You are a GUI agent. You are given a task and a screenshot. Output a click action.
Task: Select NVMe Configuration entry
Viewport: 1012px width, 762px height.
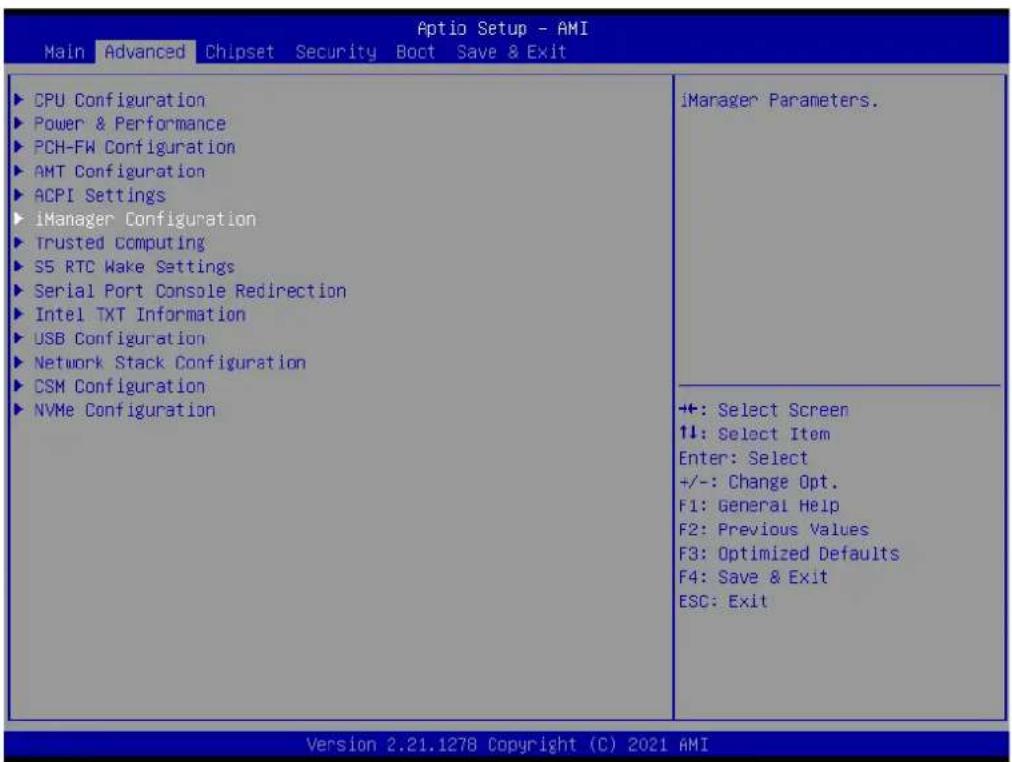125,410
